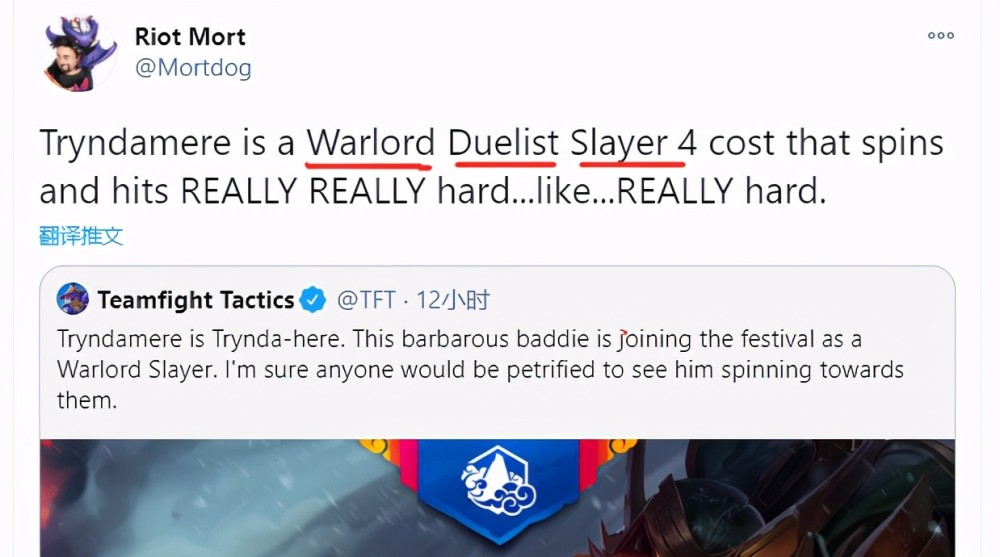1000x557 pixels.
Task: Open the @Mortdog handle link
Action: (193, 68)
